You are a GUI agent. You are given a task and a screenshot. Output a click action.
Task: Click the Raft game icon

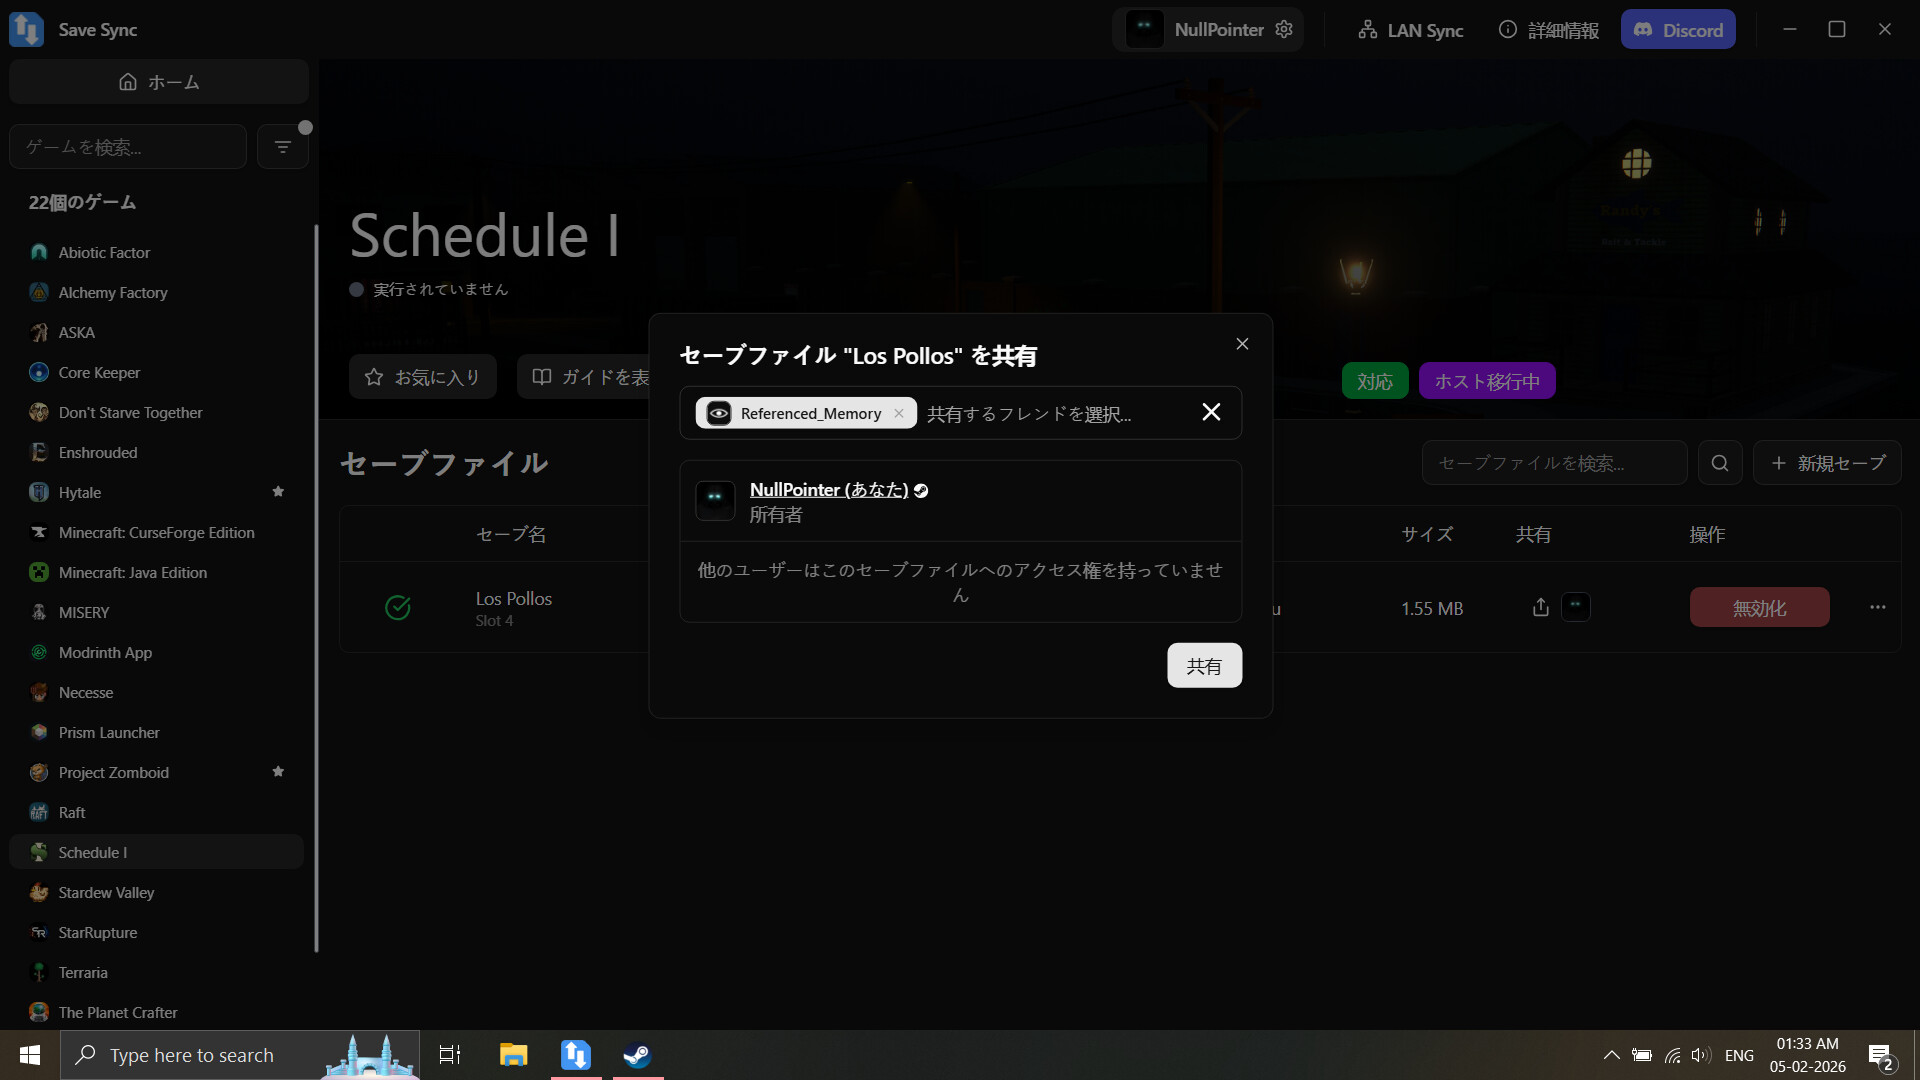tap(39, 812)
